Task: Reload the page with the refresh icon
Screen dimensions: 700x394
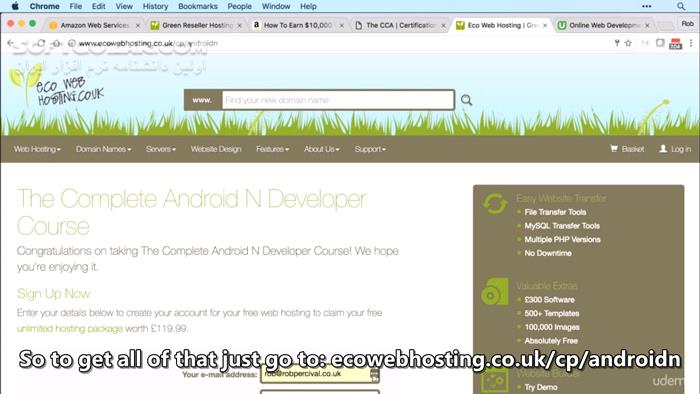Action: (x=41, y=43)
